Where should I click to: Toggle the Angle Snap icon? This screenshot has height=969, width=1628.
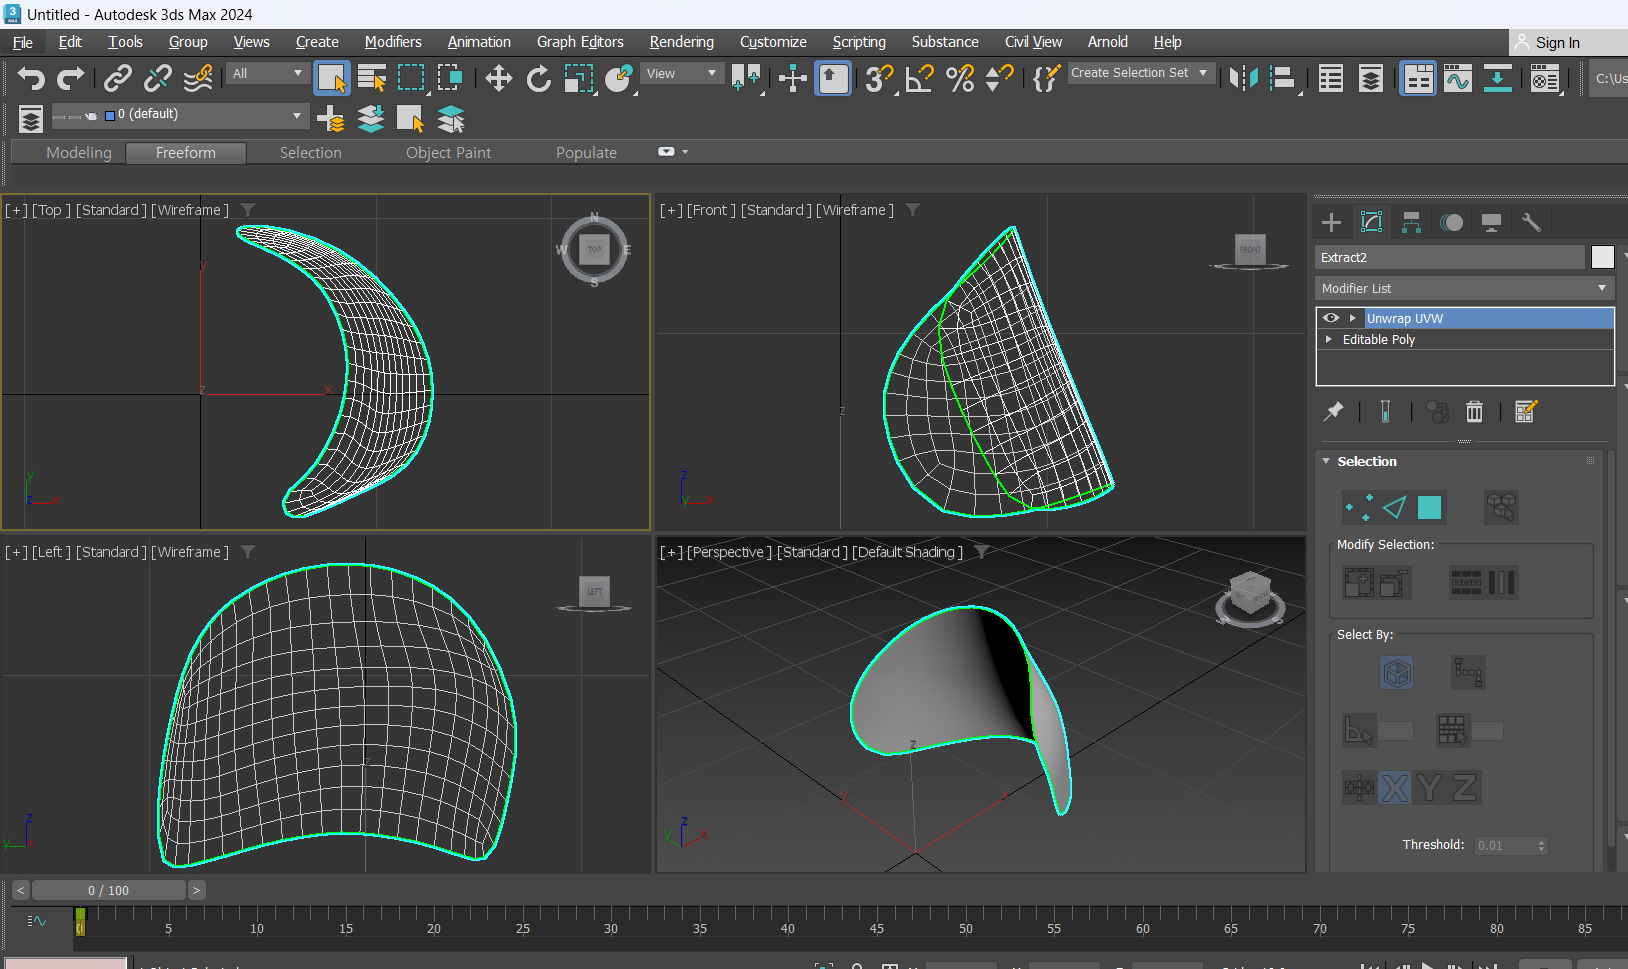[919, 78]
